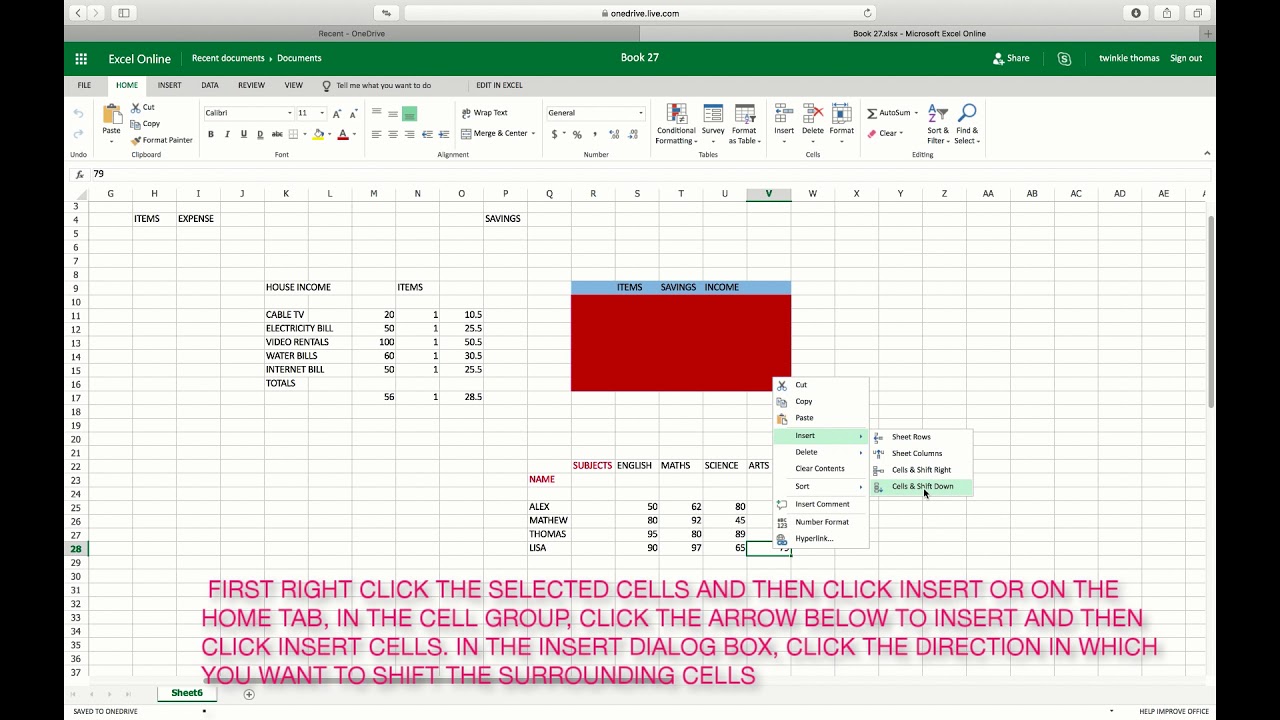
Task: Undo the last action
Action: (78, 114)
